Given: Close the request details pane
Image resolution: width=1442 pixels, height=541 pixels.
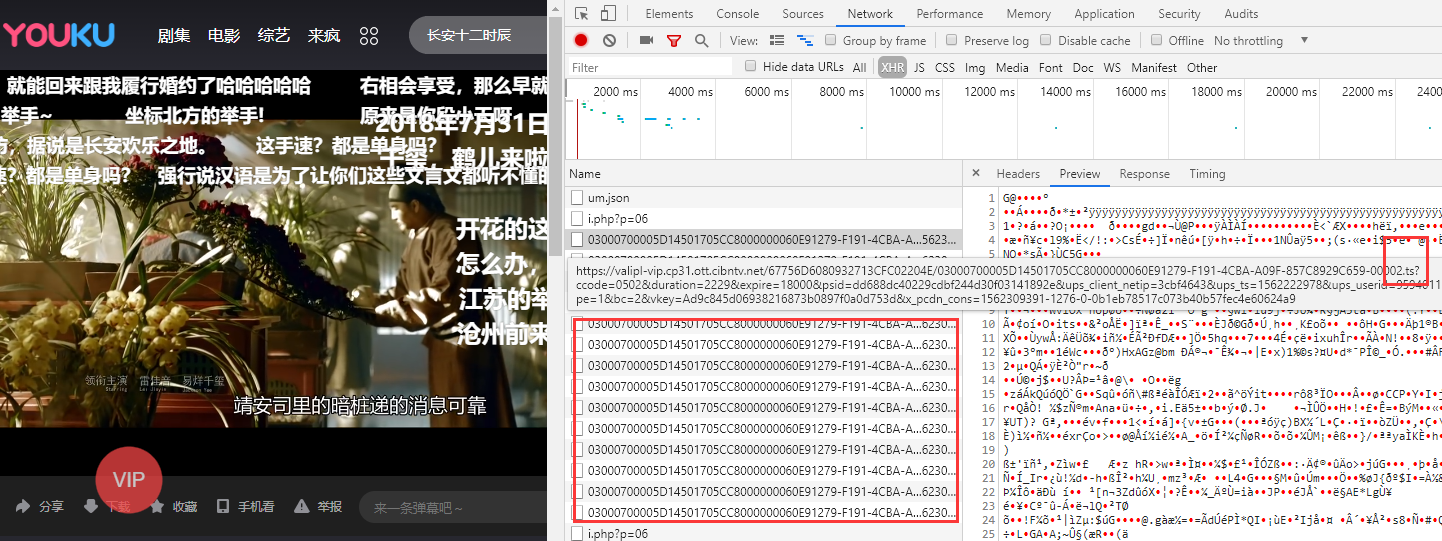Looking at the screenshot, I should pos(976,174).
